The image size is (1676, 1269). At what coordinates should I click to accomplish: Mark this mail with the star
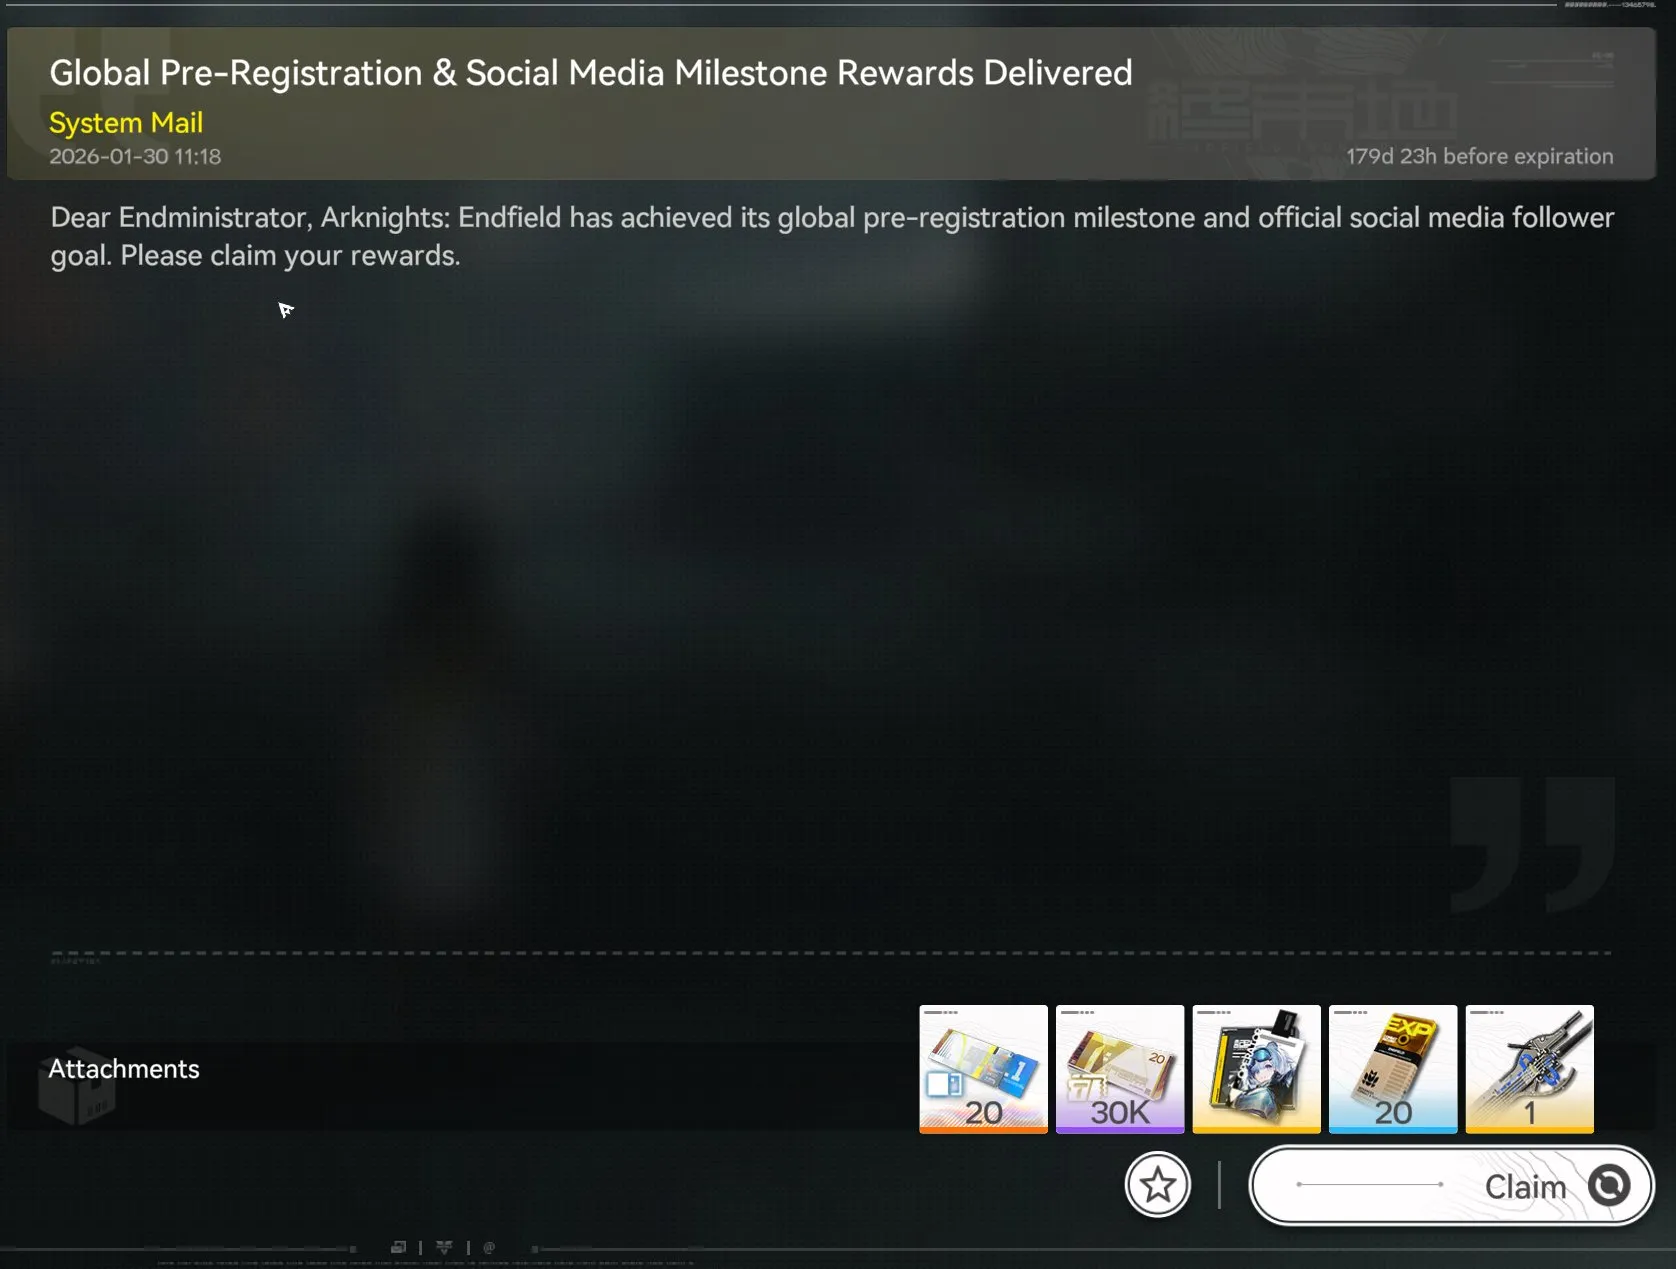(1158, 1185)
